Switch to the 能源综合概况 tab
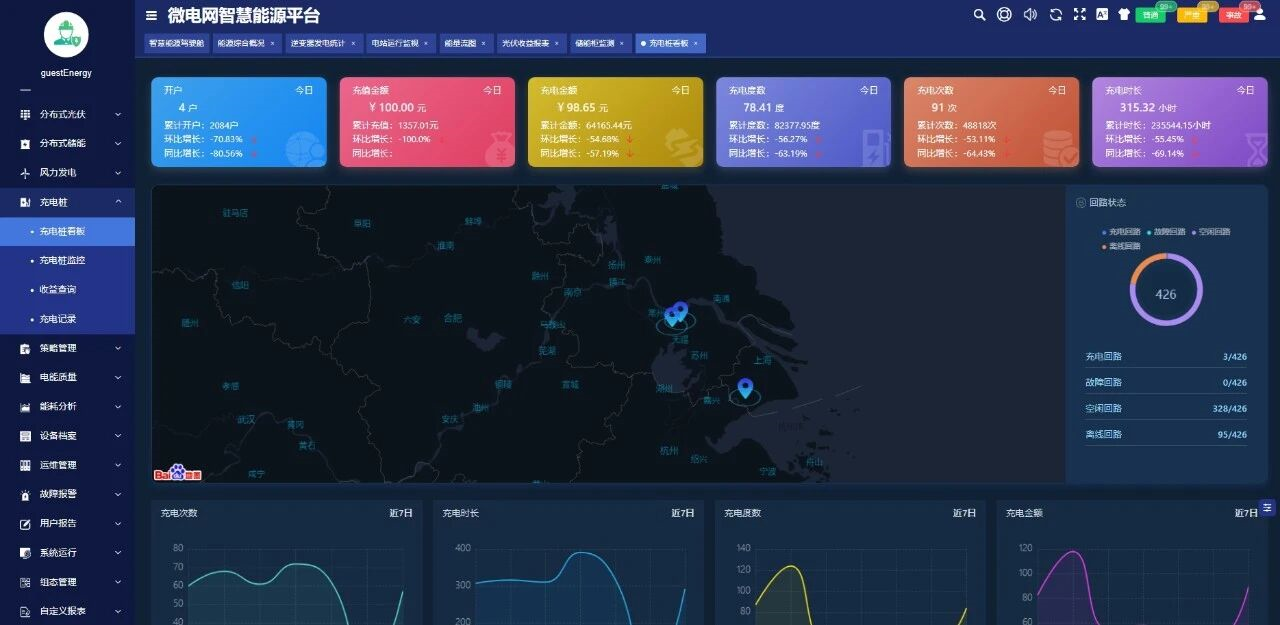This screenshot has width=1280, height=625. click(241, 44)
